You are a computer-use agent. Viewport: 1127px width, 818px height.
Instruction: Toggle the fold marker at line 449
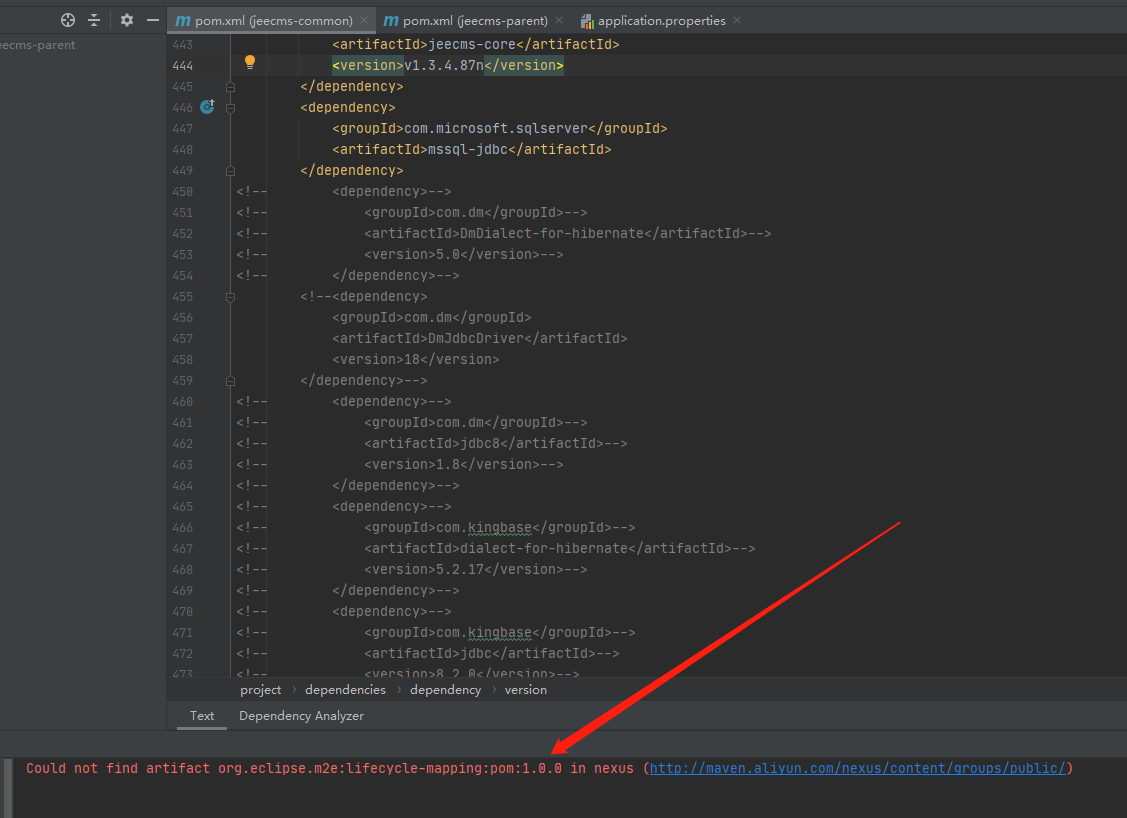click(231, 171)
